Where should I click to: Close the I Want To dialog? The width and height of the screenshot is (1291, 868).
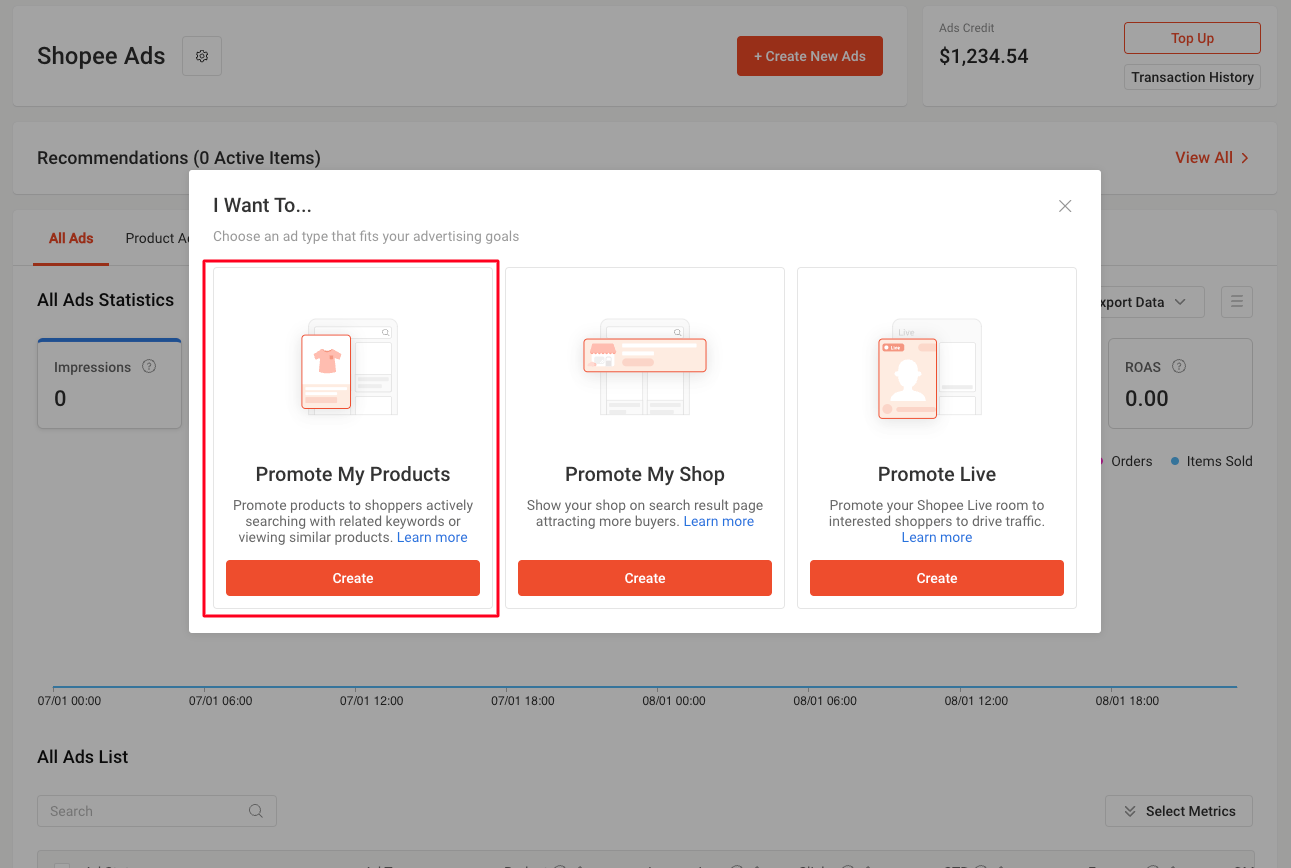click(x=1065, y=206)
